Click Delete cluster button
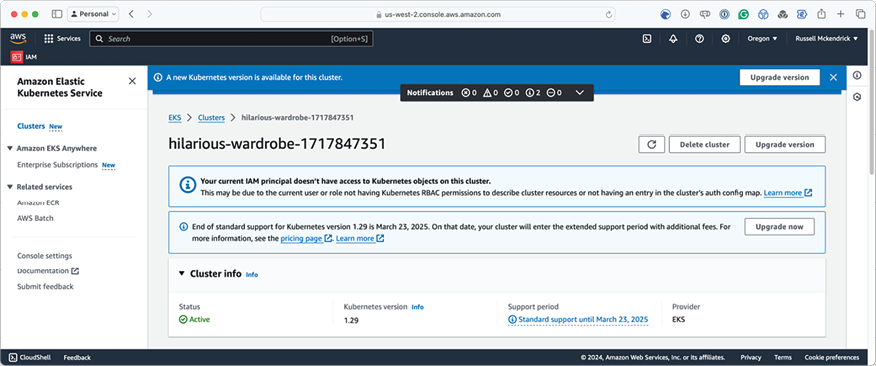This screenshot has width=876, height=366. [x=704, y=144]
